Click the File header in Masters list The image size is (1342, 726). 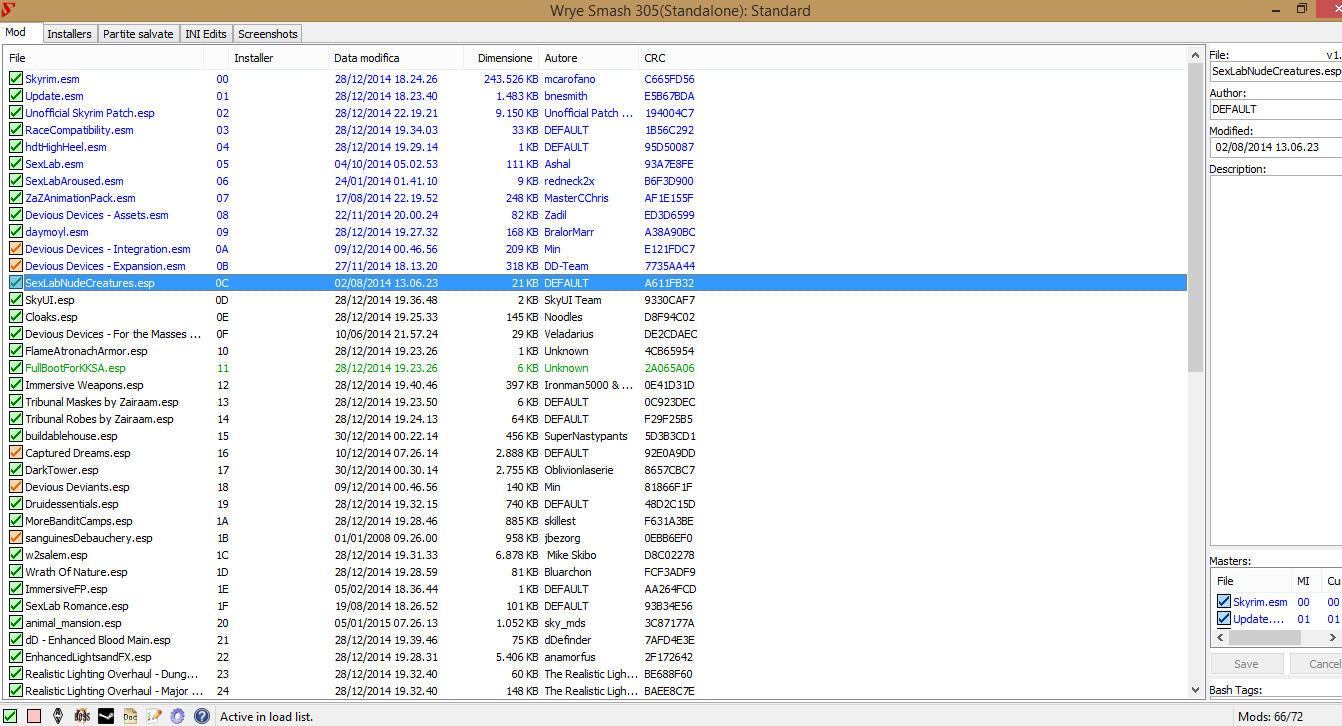pos(1252,581)
